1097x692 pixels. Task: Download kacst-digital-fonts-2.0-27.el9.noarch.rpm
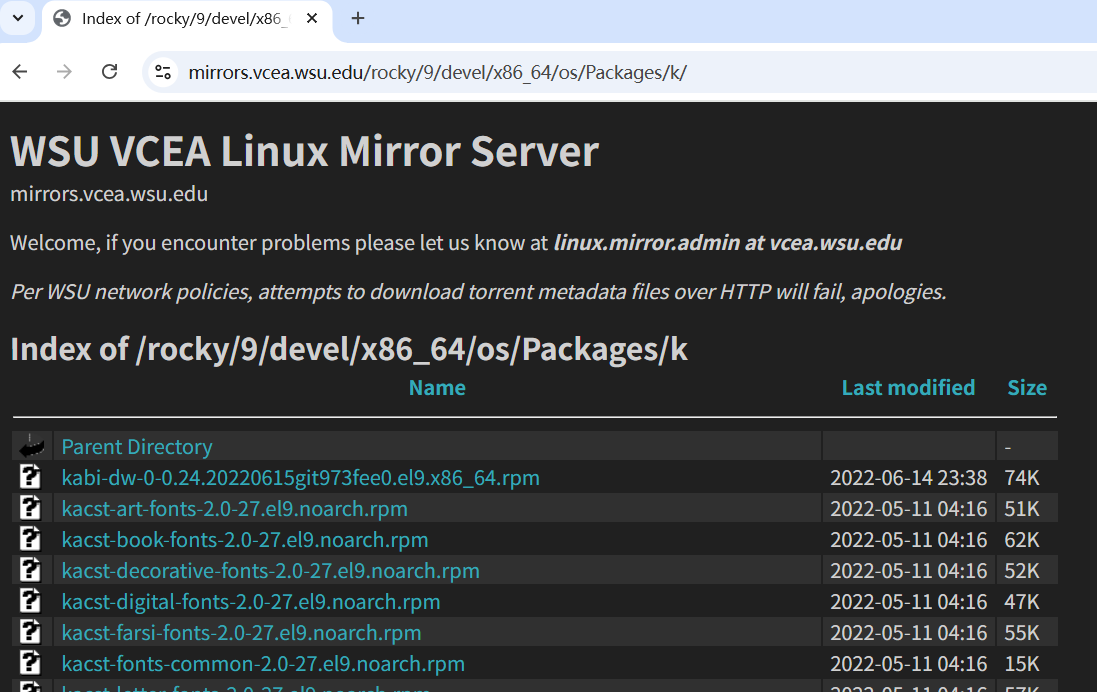(x=251, y=602)
